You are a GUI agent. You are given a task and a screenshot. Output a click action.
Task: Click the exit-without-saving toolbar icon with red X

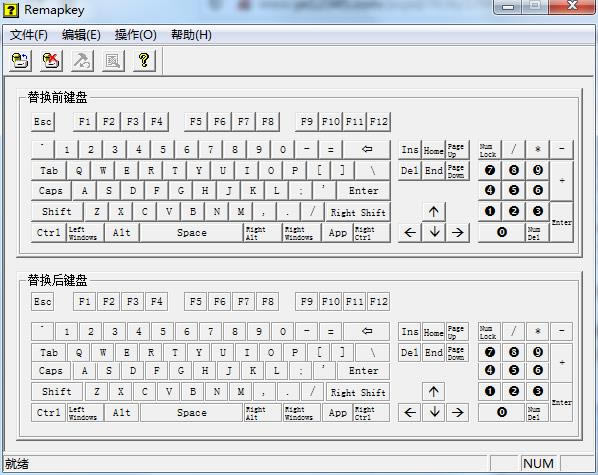point(51,60)
